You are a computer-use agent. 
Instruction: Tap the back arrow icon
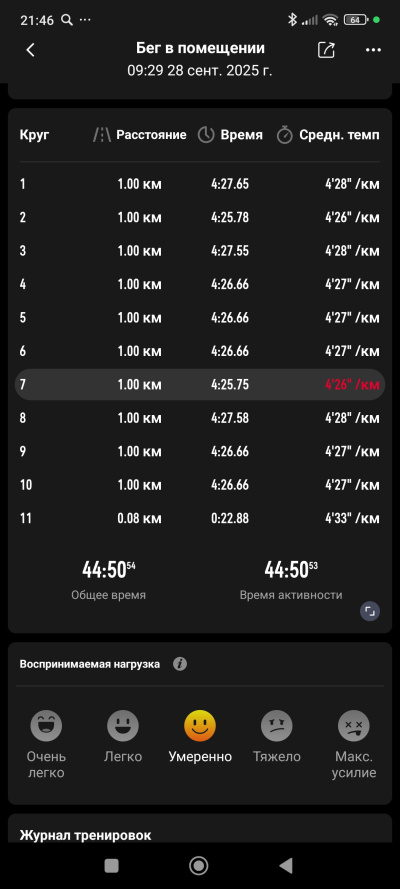tap(31, 50)
